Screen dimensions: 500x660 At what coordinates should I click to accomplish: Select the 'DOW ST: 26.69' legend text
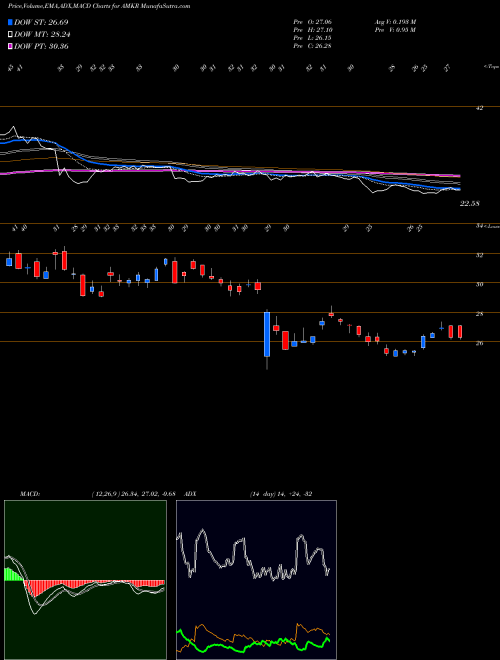pos(41,22)
